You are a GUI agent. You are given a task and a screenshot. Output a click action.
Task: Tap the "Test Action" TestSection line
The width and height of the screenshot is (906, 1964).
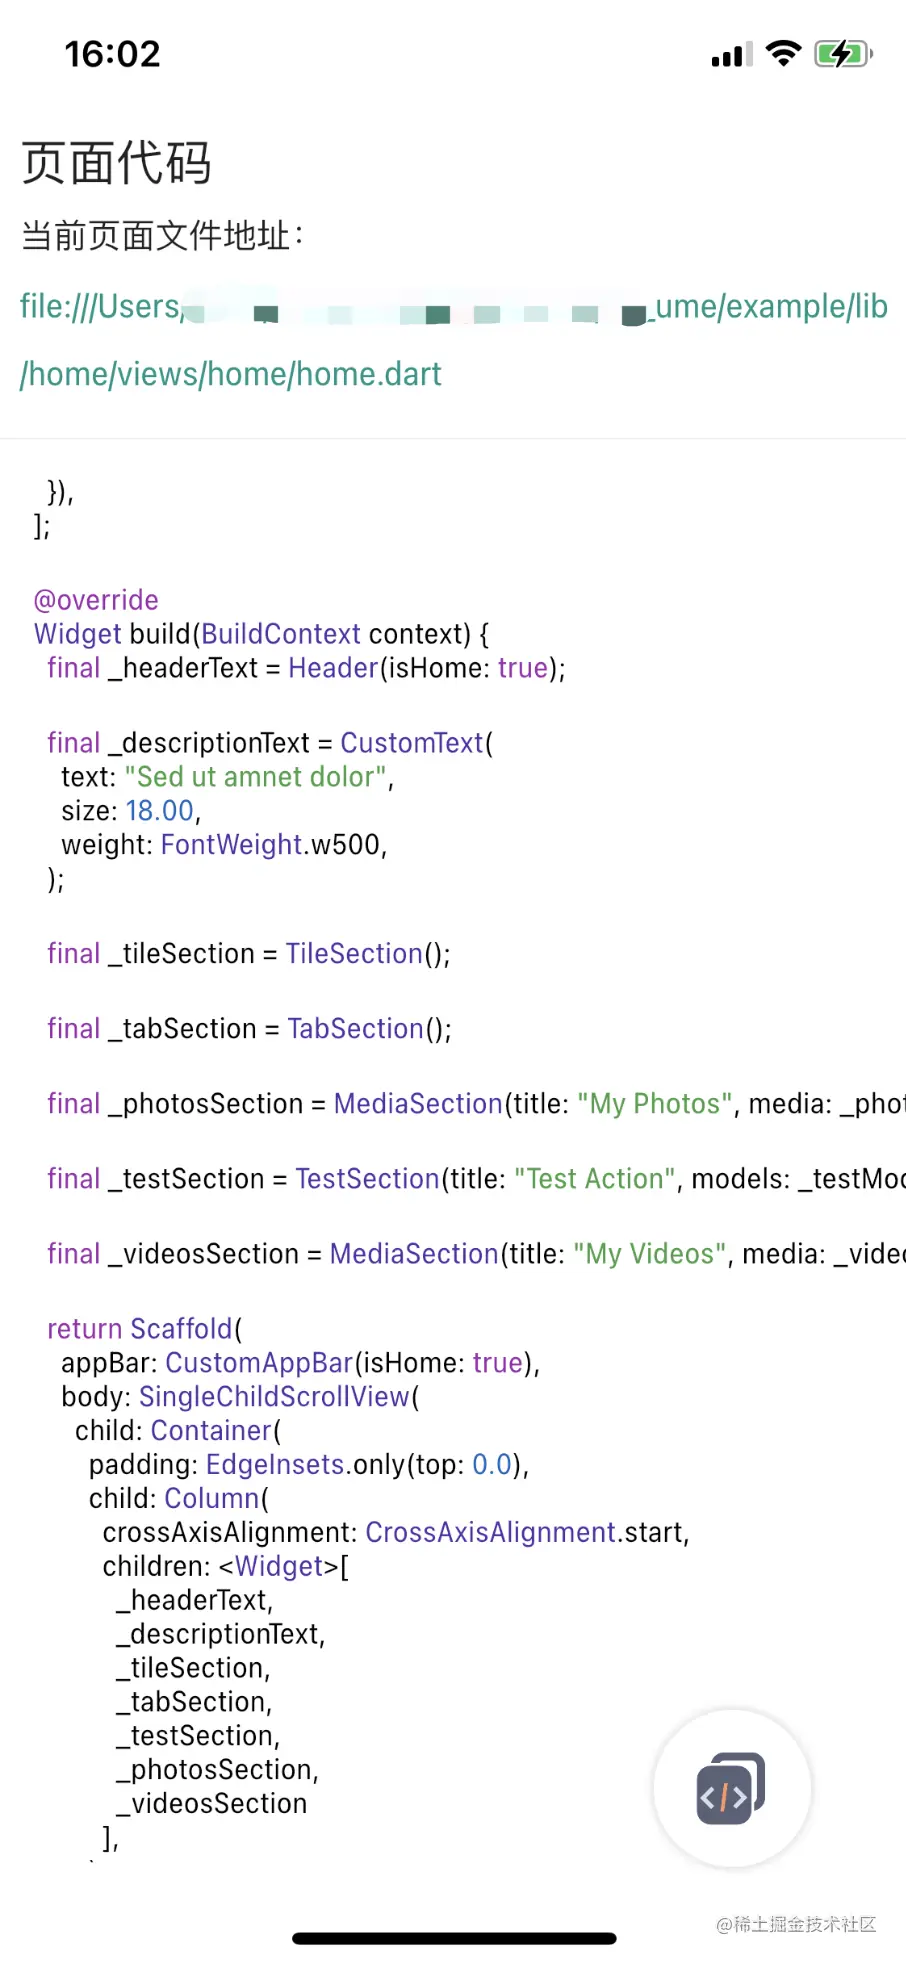click(470, 1179)
